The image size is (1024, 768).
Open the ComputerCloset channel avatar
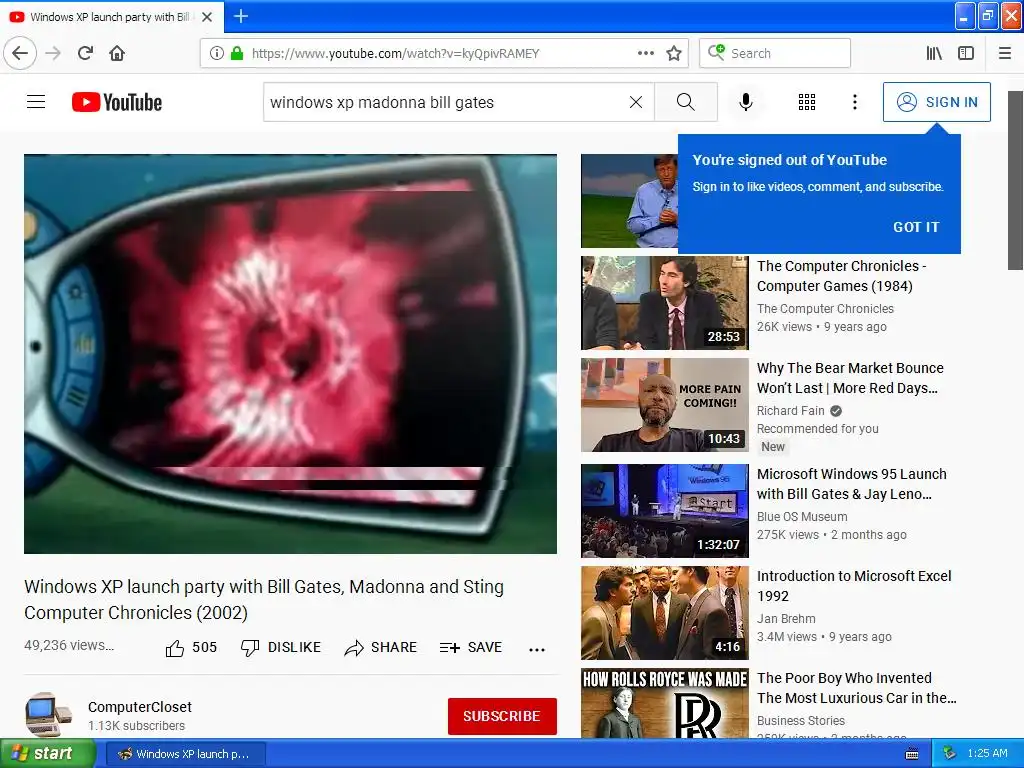[48, 714]
